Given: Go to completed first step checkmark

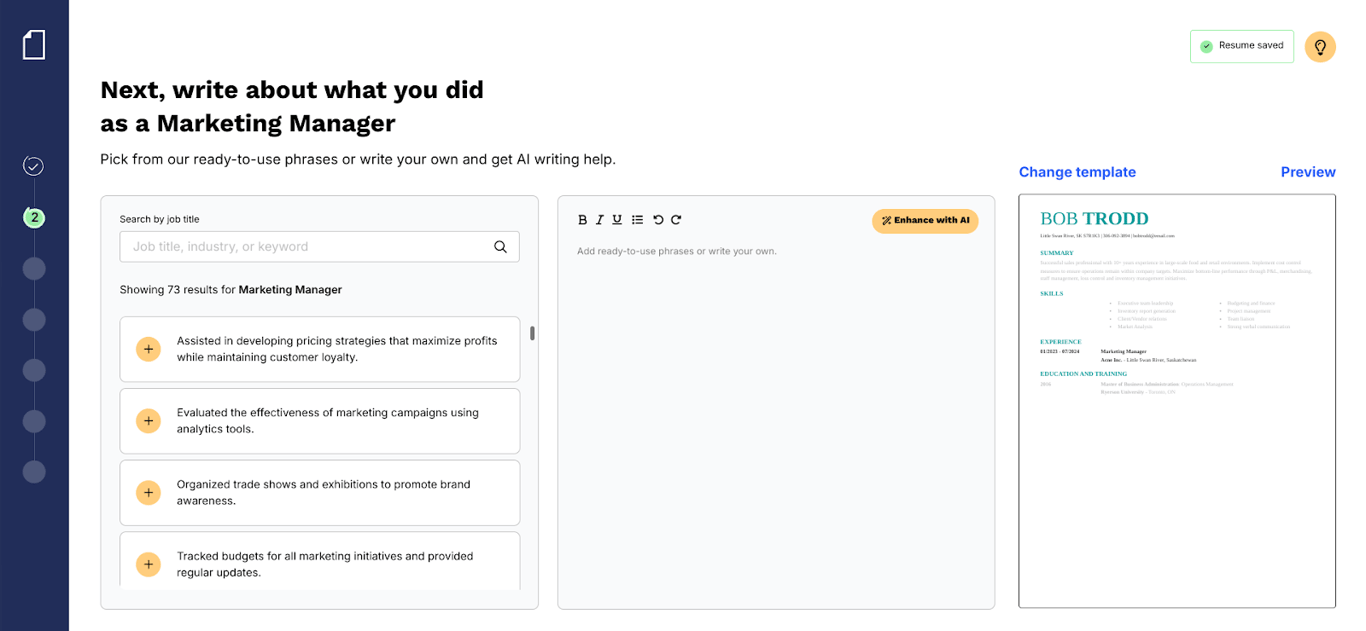Looking at the screenshot, I should click(x=34, y=166).
